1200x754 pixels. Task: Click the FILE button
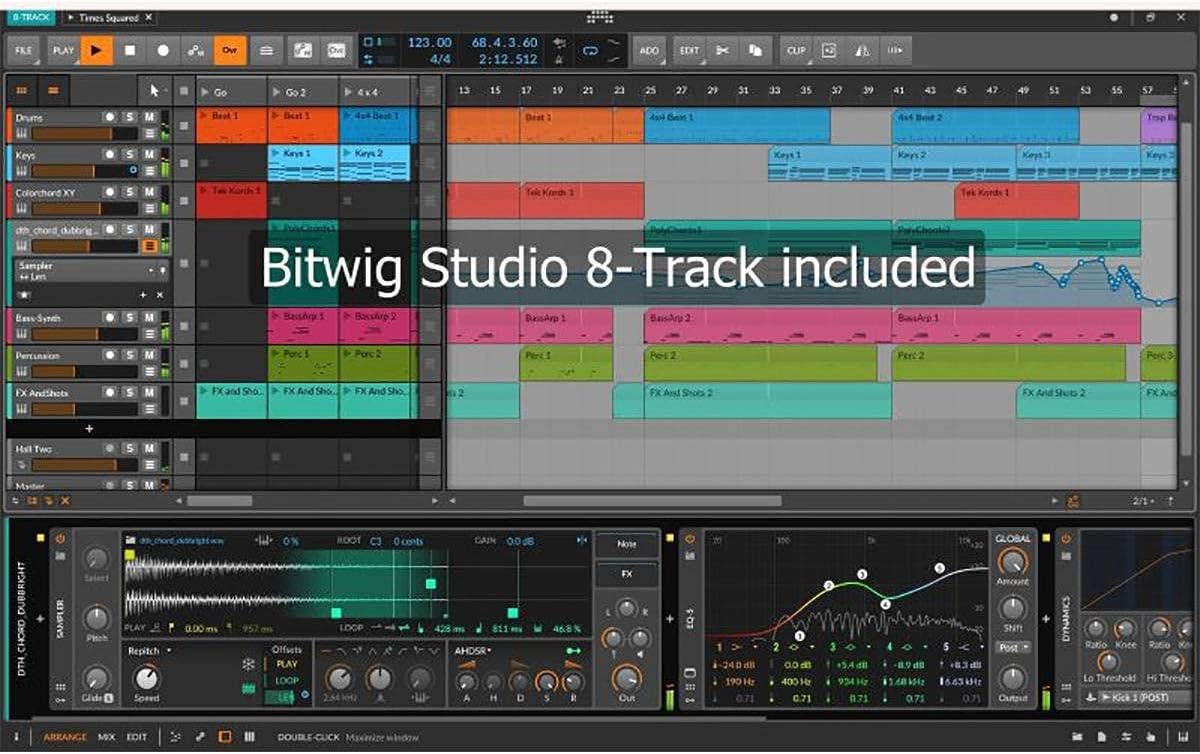coord(24,50)
